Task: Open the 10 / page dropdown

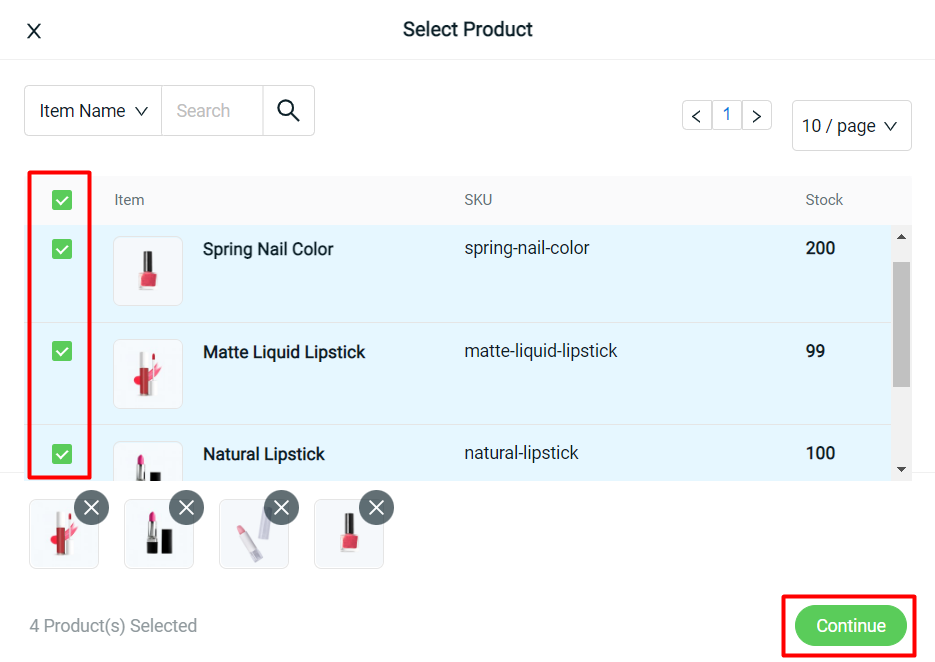Action: (851, 126)
